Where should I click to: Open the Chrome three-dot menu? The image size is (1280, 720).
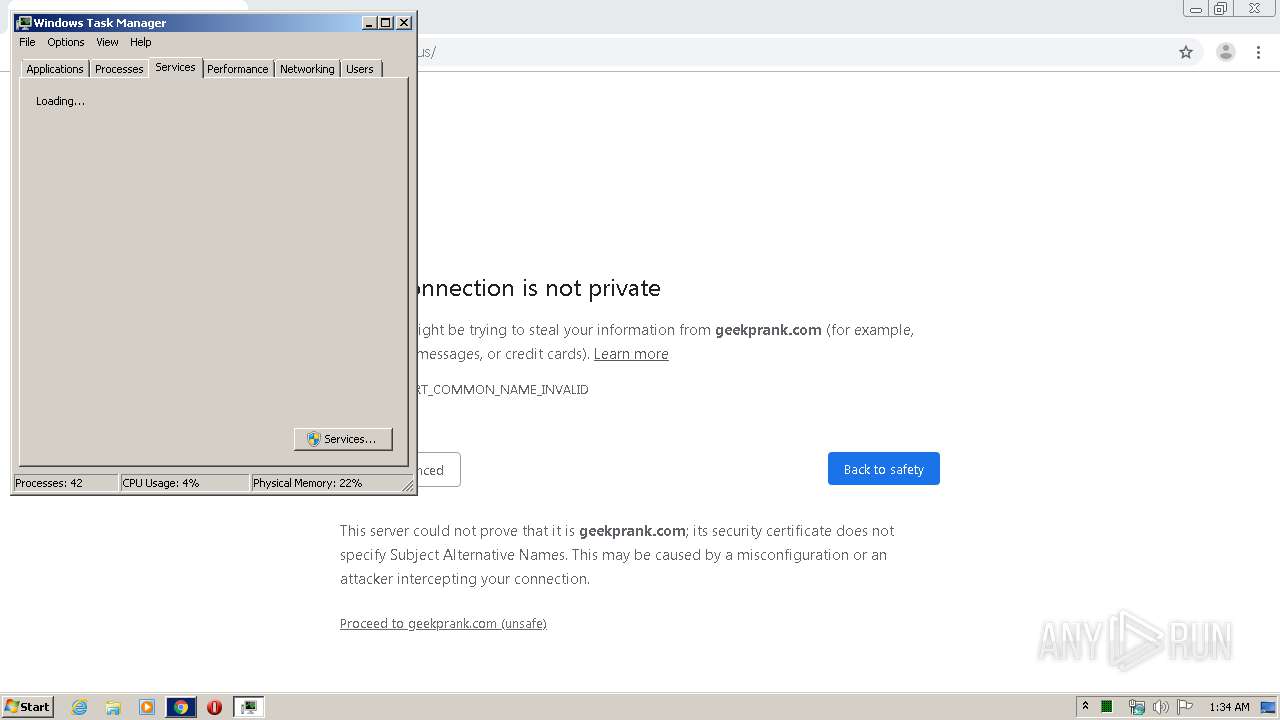click(x=1259, y=52)
